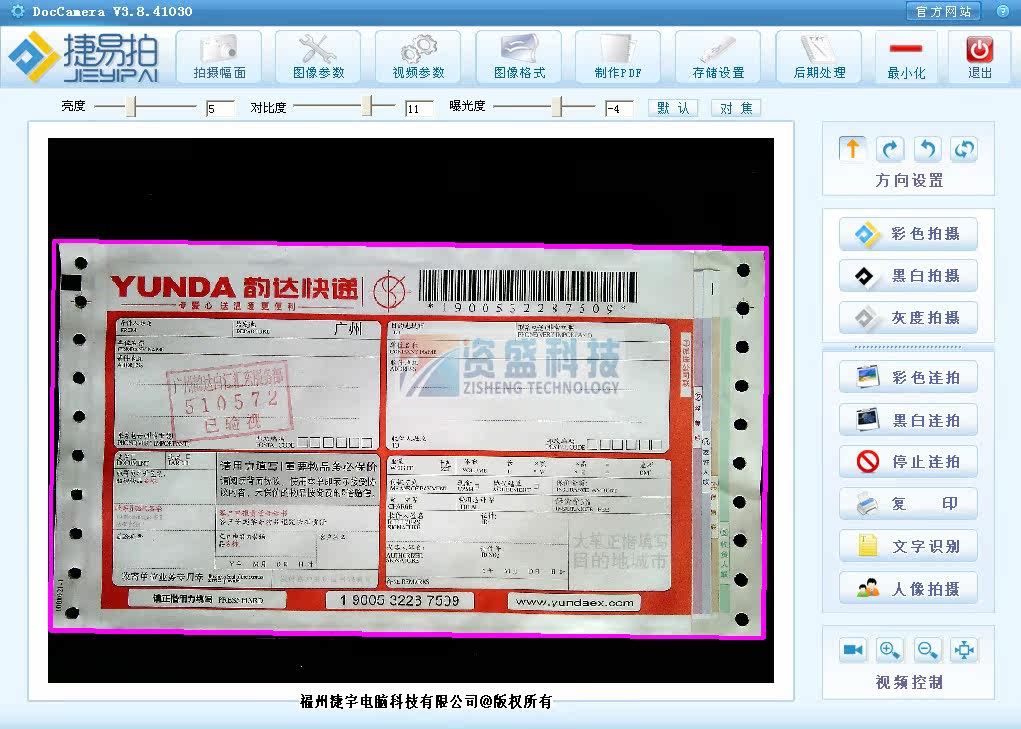Click the rotate 180 degrees icon
1021x729 pixels.
tap(964, 149)
